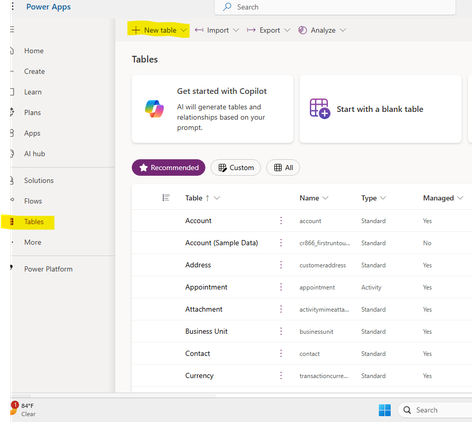Click the Export arrow icon

point(251,30)
